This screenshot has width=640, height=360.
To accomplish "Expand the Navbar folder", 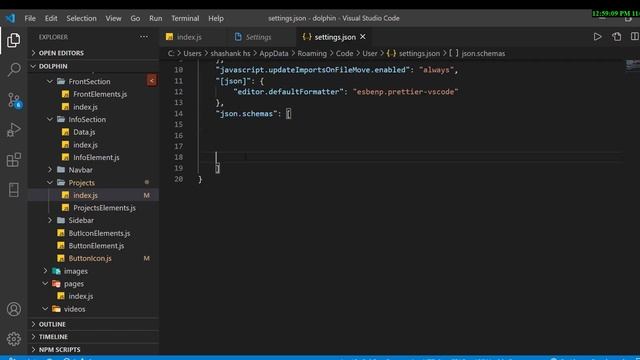I will tap(80, 170).
